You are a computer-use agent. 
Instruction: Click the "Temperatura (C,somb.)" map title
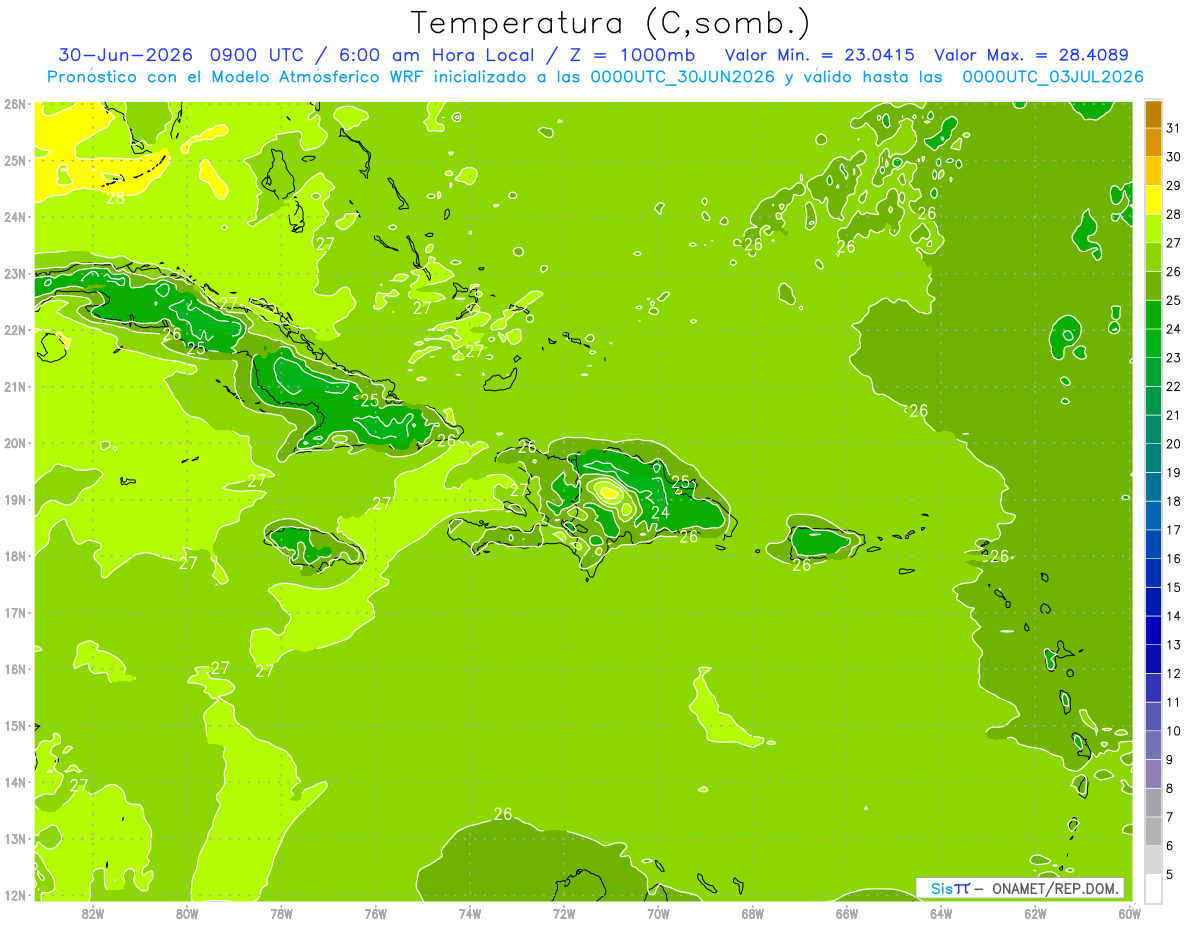(x=610, y=23)
